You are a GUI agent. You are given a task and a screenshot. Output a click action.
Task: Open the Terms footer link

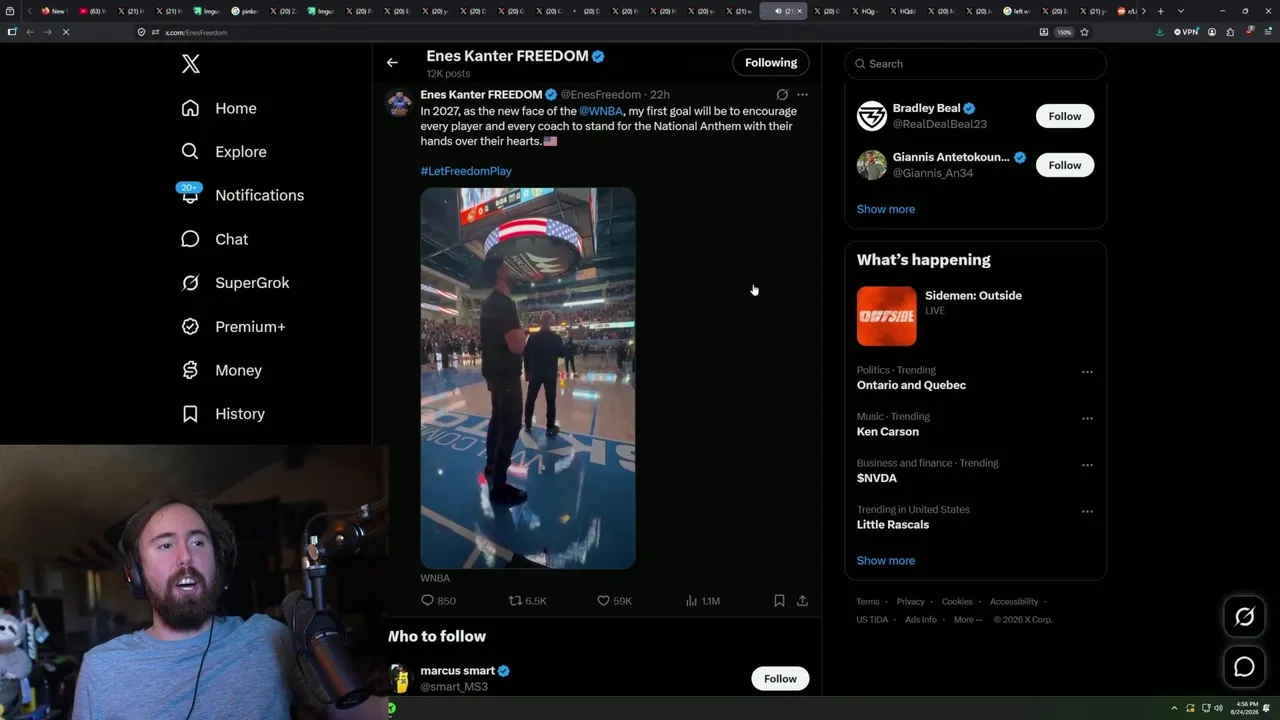click(x=868, y=602)
